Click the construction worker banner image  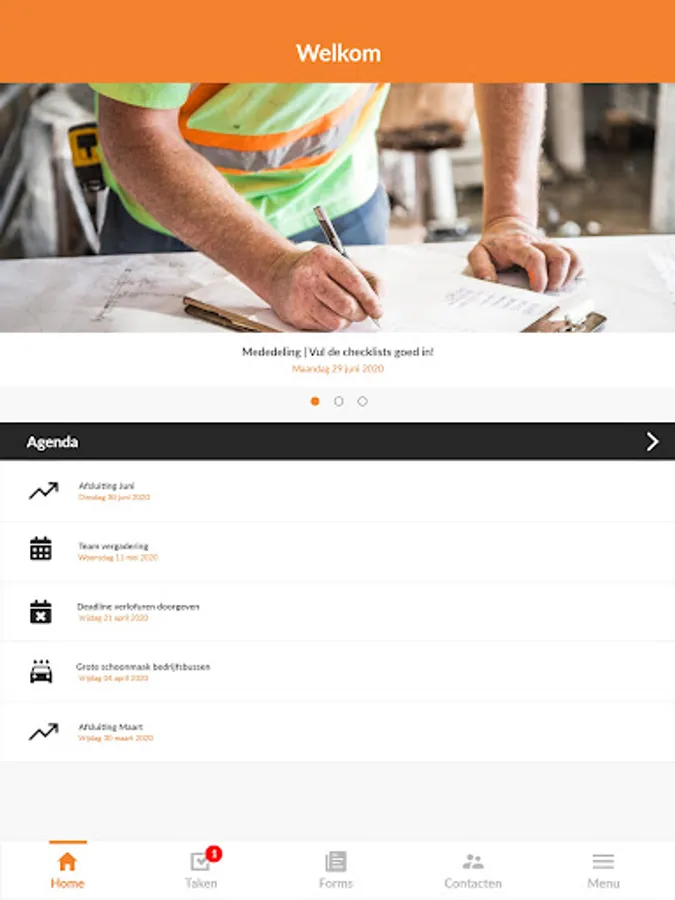pos(338,207)
